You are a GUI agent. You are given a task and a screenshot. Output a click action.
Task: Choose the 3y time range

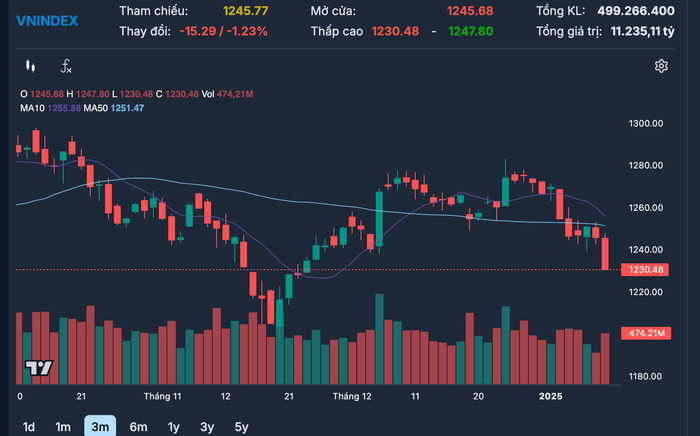click(x=207, y=427)
